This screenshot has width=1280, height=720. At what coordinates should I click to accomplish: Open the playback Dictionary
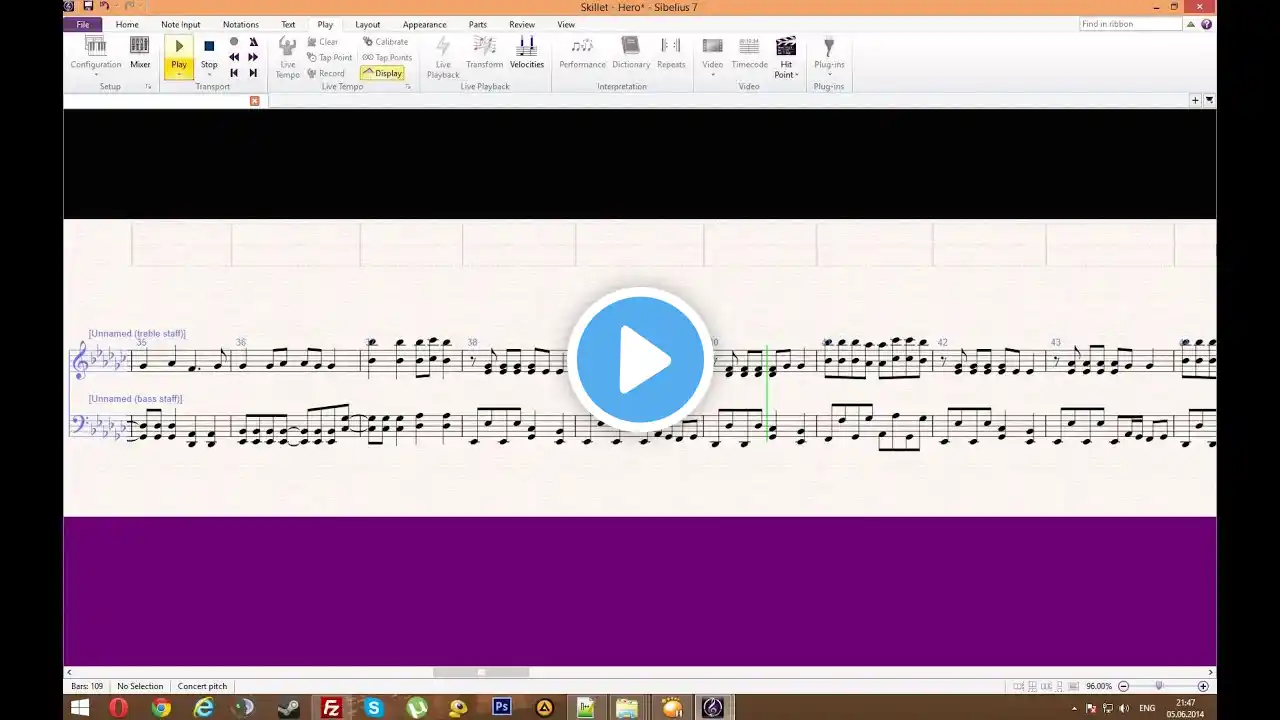(631, 53)
